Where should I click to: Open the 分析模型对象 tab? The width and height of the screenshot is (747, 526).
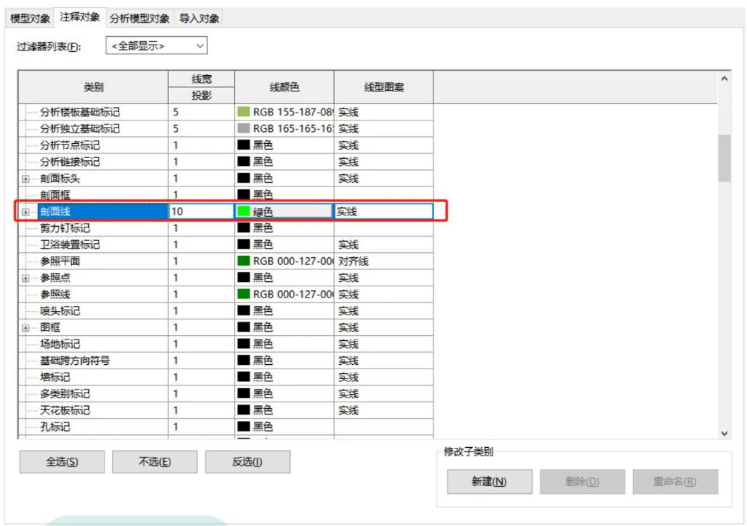[x=140, y=19]
